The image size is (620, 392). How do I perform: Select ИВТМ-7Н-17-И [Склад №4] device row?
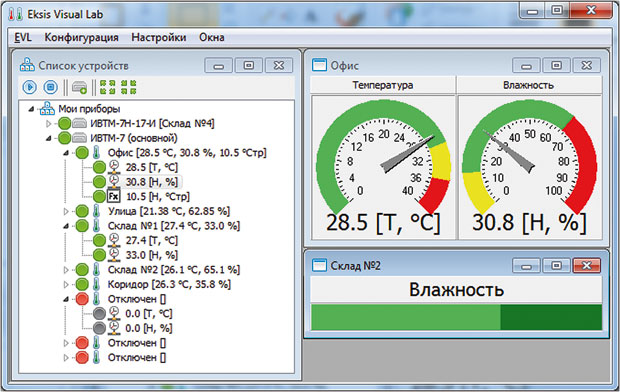[x=152, y=123]
